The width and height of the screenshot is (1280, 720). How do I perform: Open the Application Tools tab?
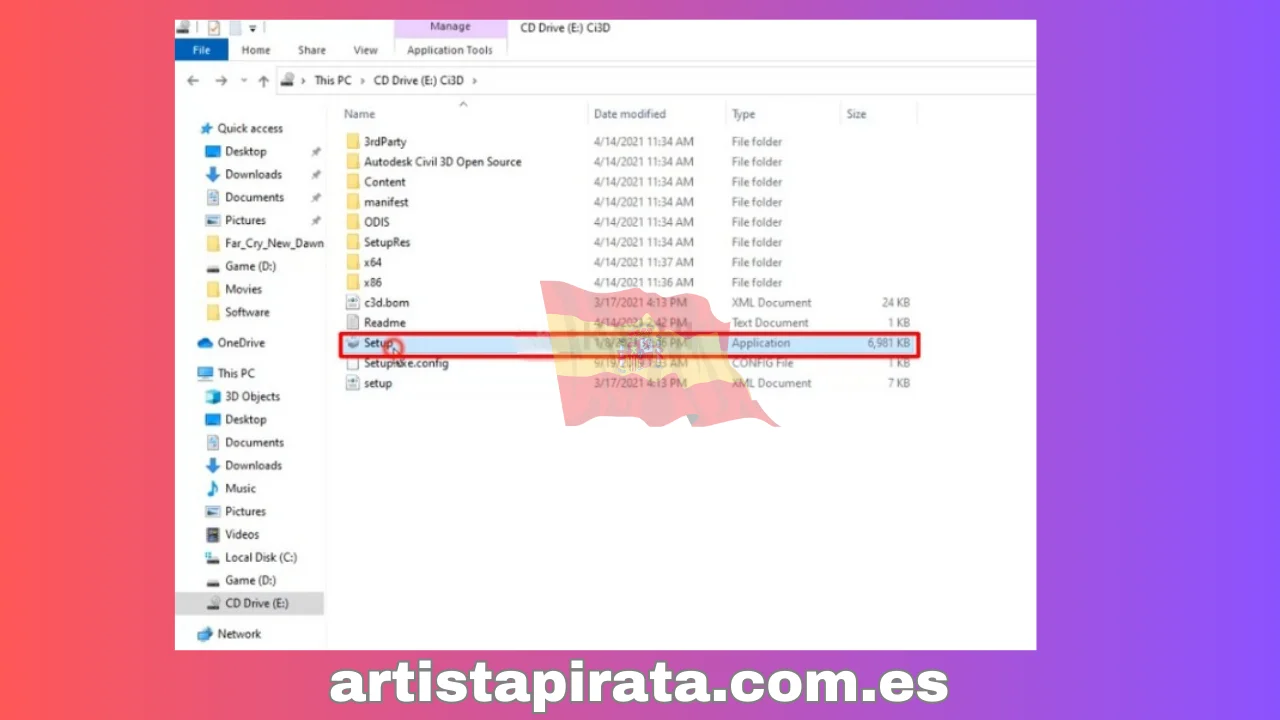click(449, 50)
